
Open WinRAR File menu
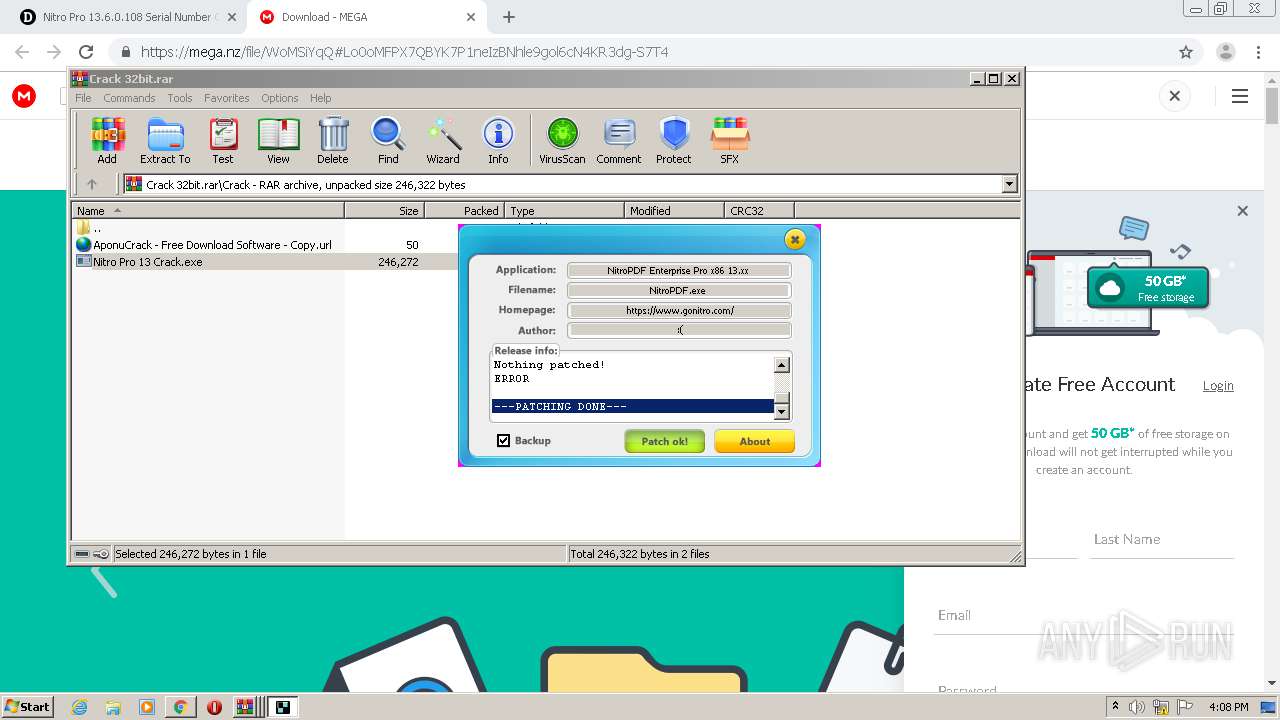coord(83,98)
